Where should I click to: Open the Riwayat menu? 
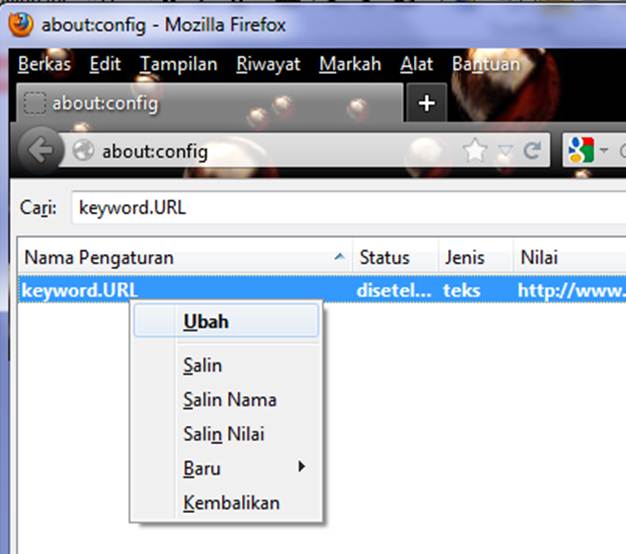[268, 64]
